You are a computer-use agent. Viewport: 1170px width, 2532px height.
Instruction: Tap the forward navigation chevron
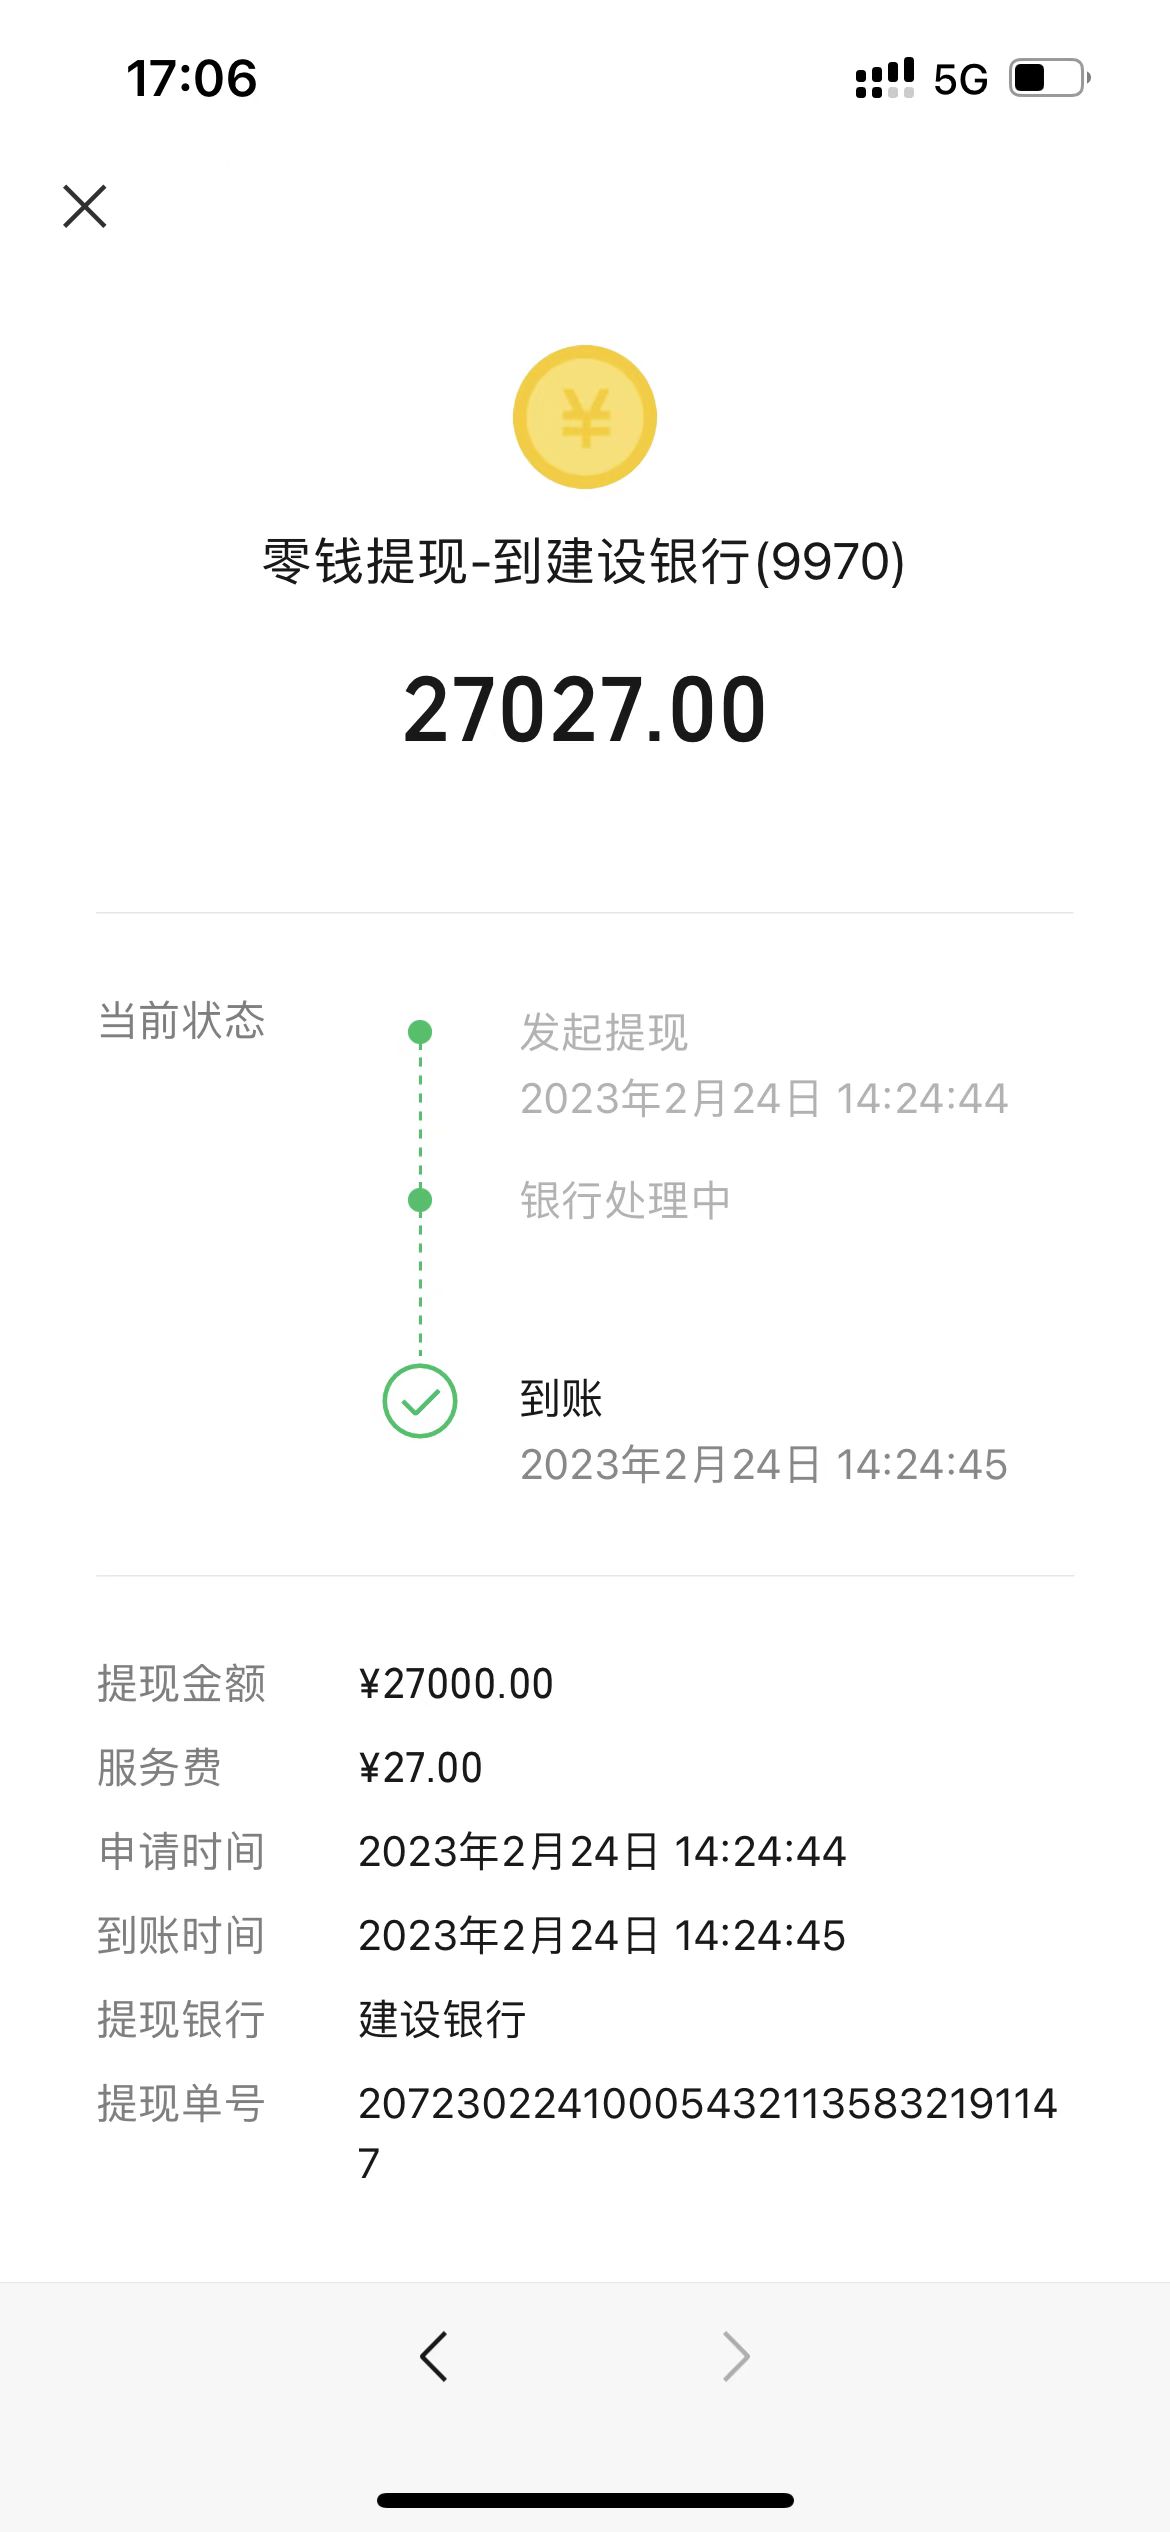[x=736, y=2357]
